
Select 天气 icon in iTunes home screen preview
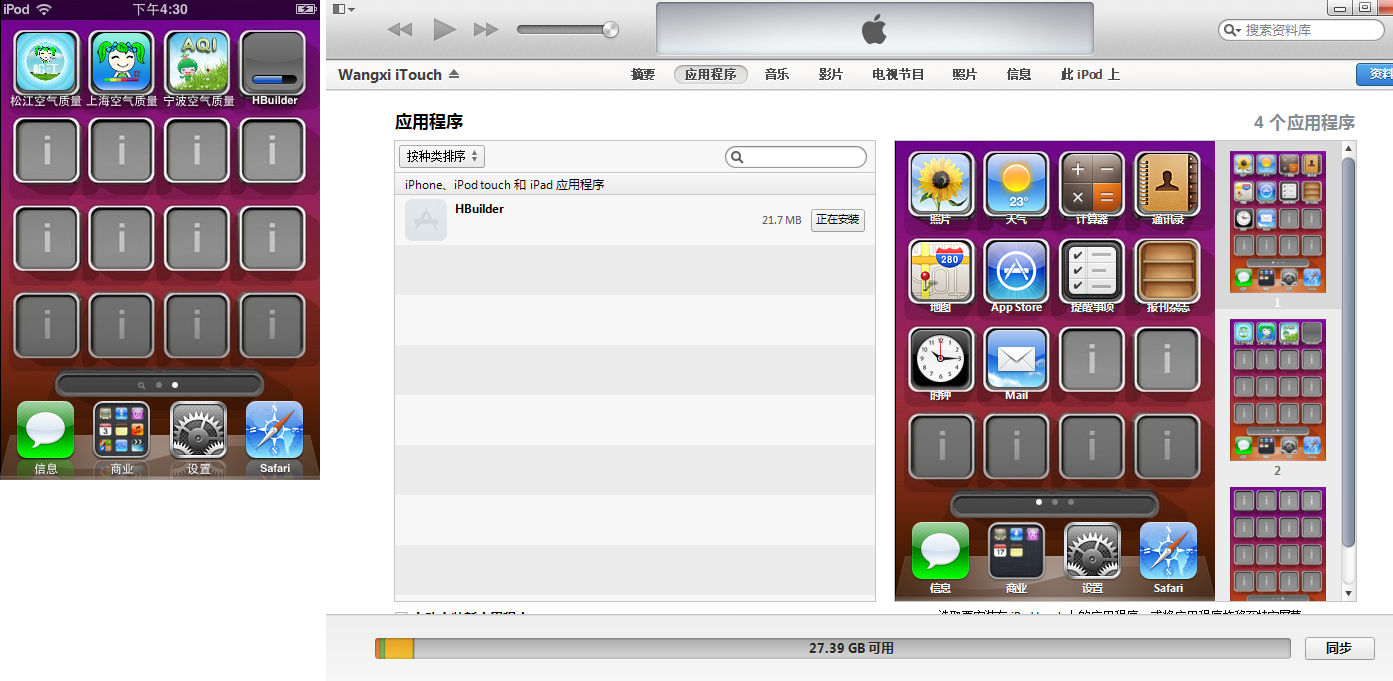click(1016, 184)
